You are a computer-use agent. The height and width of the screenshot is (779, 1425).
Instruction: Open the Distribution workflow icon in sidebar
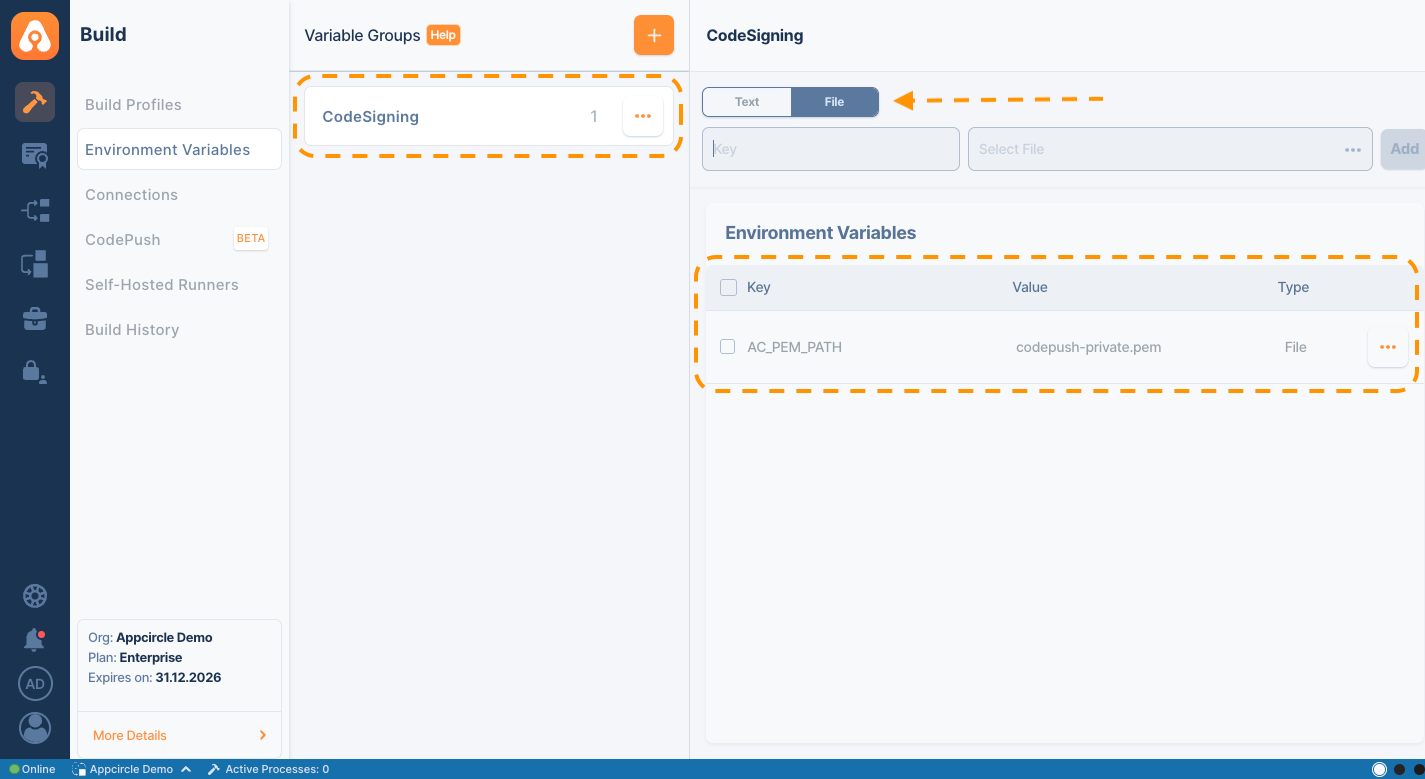tap(35, 210)
